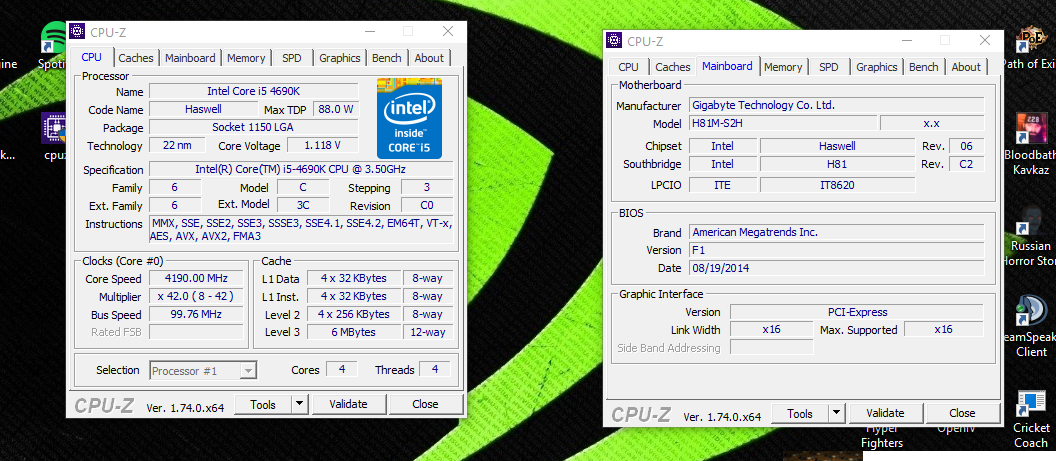
Task: Click the Bus Speed value 99.76 MHz
Action: 196,314
